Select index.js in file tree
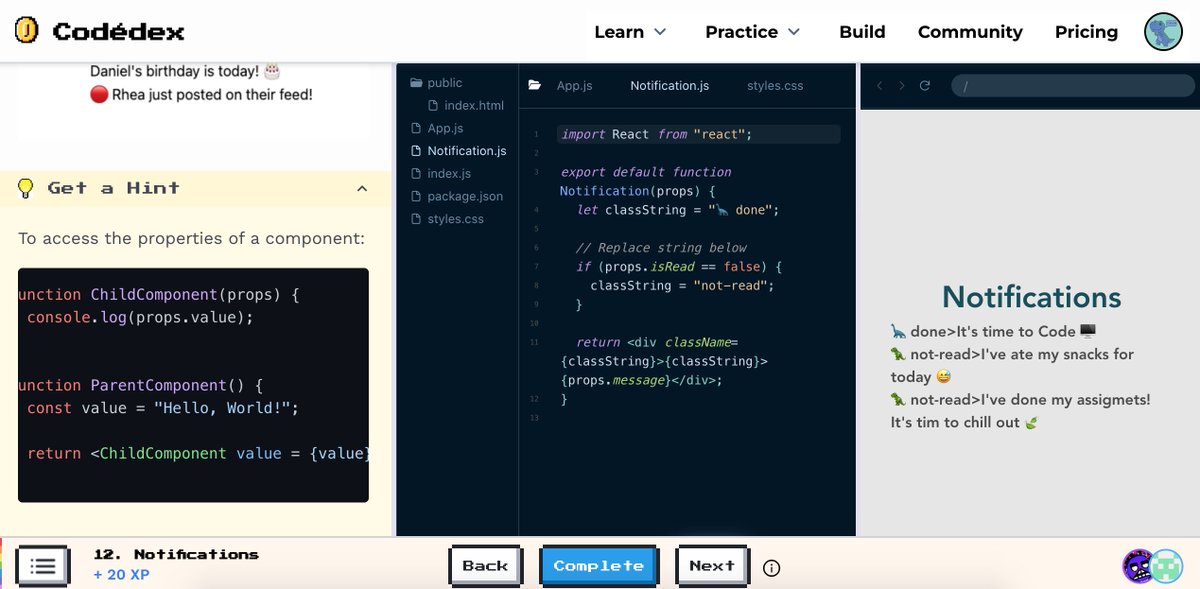1200x589 pixels. (449, 173)
